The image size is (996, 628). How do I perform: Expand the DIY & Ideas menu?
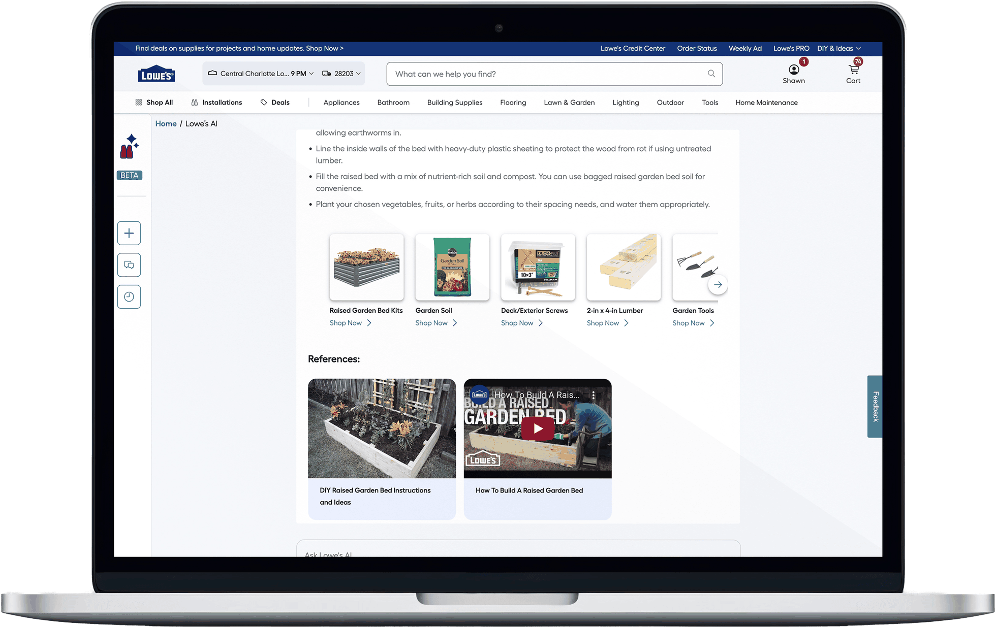[x=839, y=48]
